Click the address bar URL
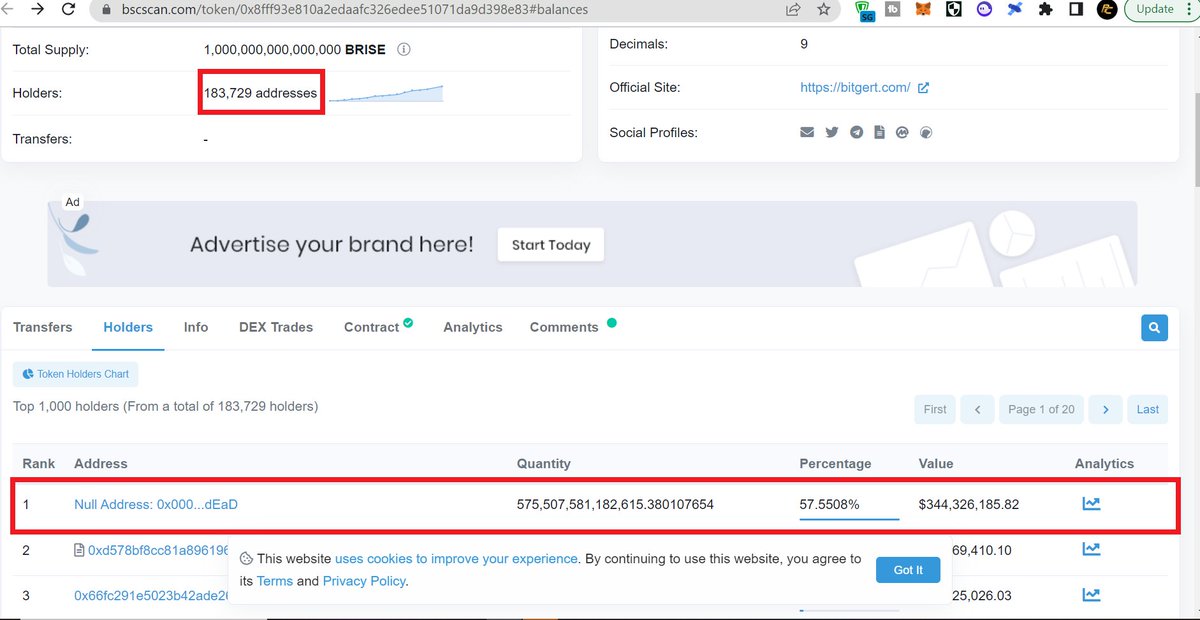The height and width of the screenshot is (620, 1200). click(x=354, y=9)
